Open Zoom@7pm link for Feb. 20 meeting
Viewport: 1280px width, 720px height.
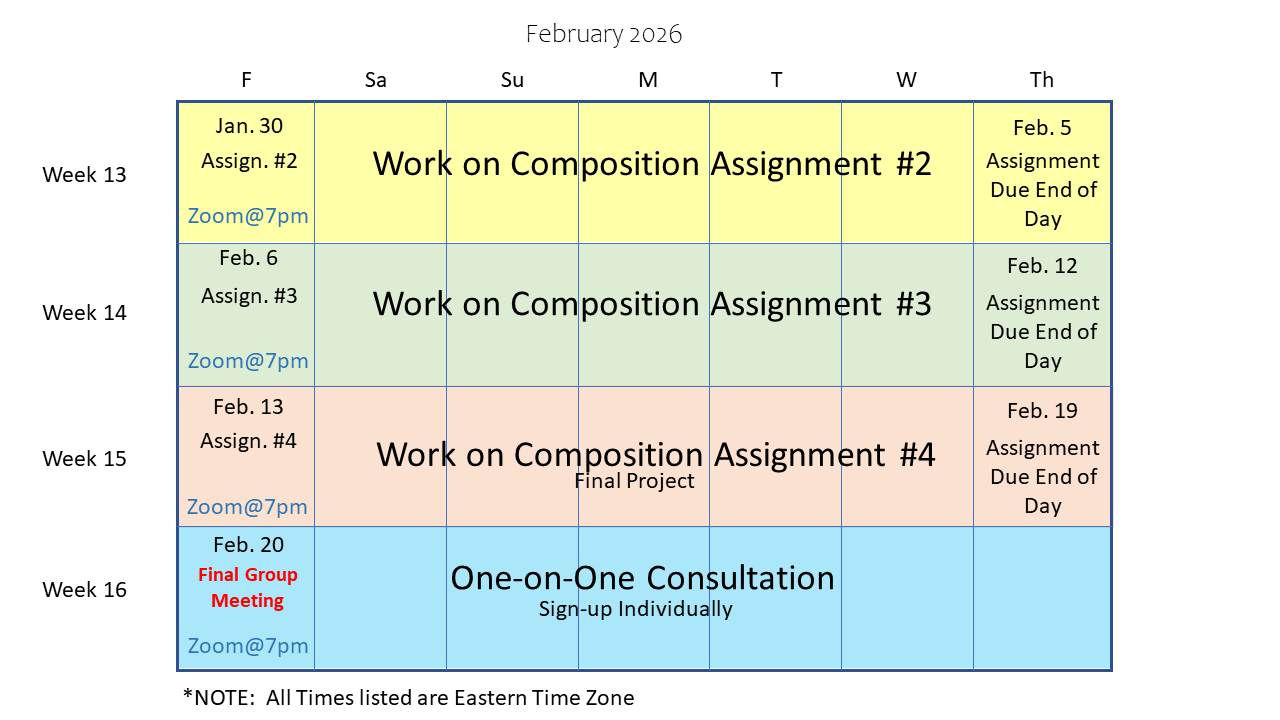coord(248,646)
